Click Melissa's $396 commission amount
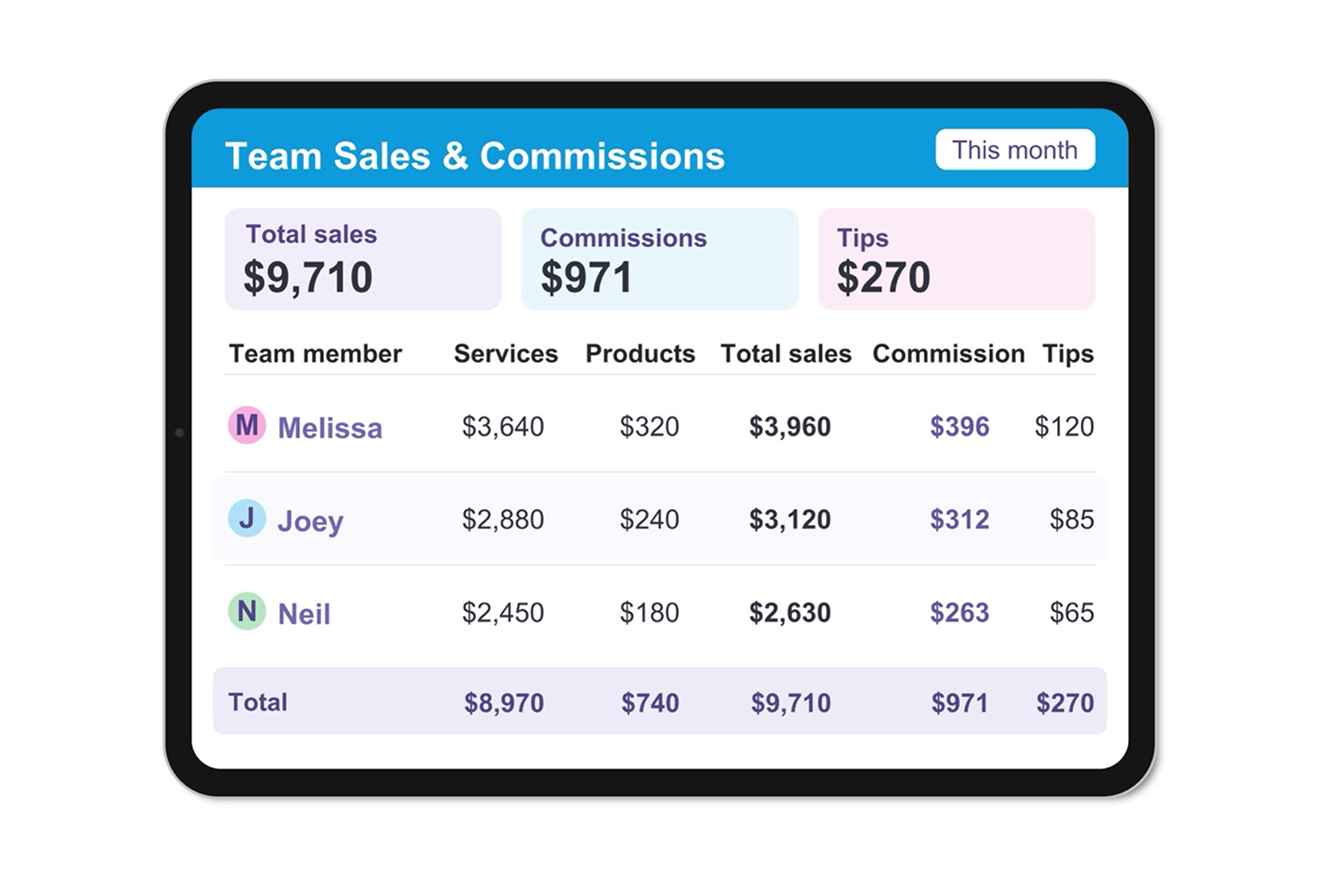This screenshot has width=1320, height=880. point(960,427)
